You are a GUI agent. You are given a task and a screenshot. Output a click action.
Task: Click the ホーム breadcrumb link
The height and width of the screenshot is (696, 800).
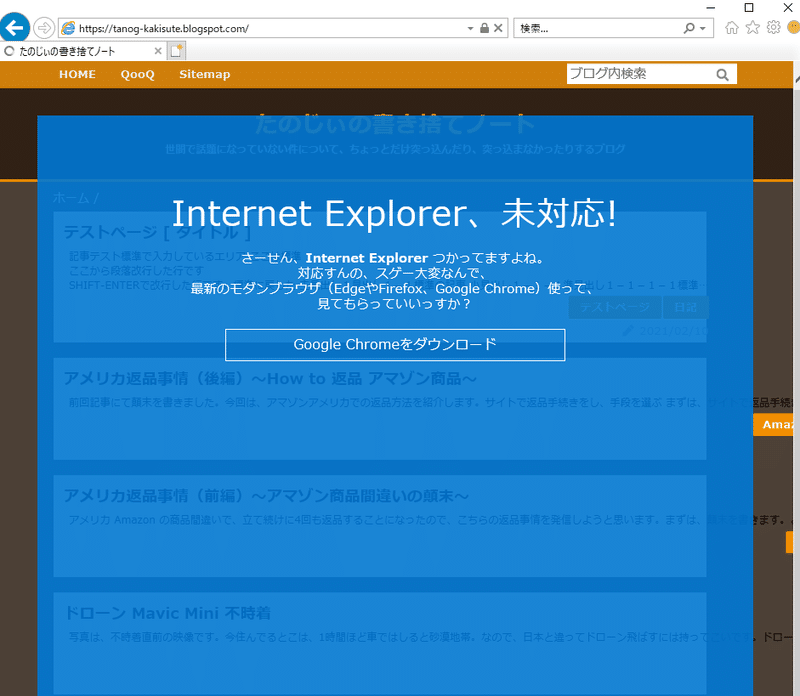point(71,197)
